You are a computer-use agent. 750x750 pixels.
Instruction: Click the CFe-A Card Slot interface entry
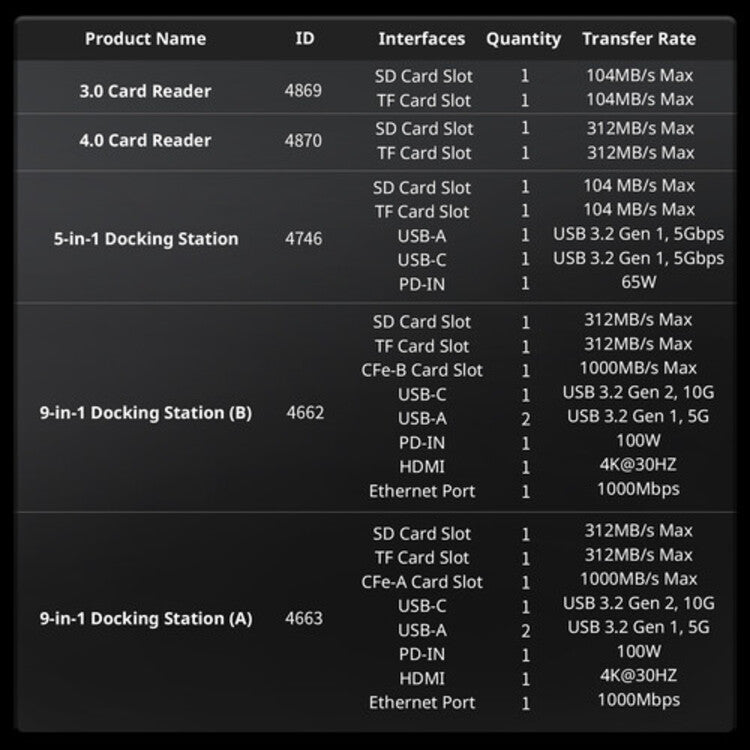pyautogui.click(x=422, y=582)
